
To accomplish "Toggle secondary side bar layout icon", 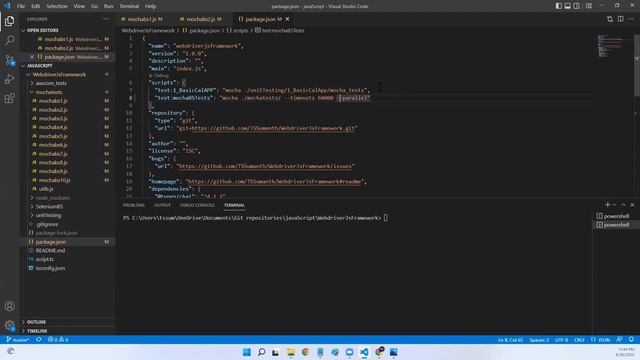I will pos(576,6).
